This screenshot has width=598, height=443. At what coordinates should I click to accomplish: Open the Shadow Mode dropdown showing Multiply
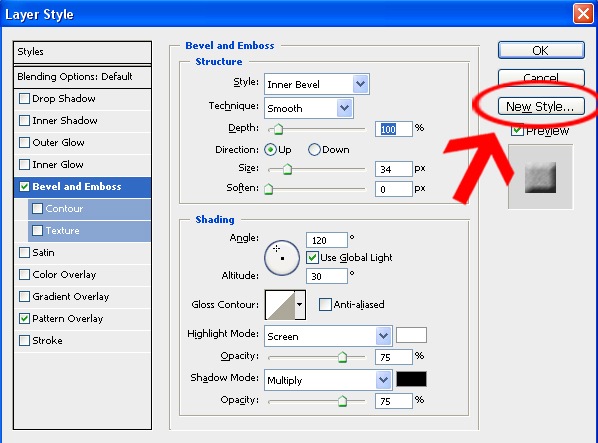(x=328, y=380)
